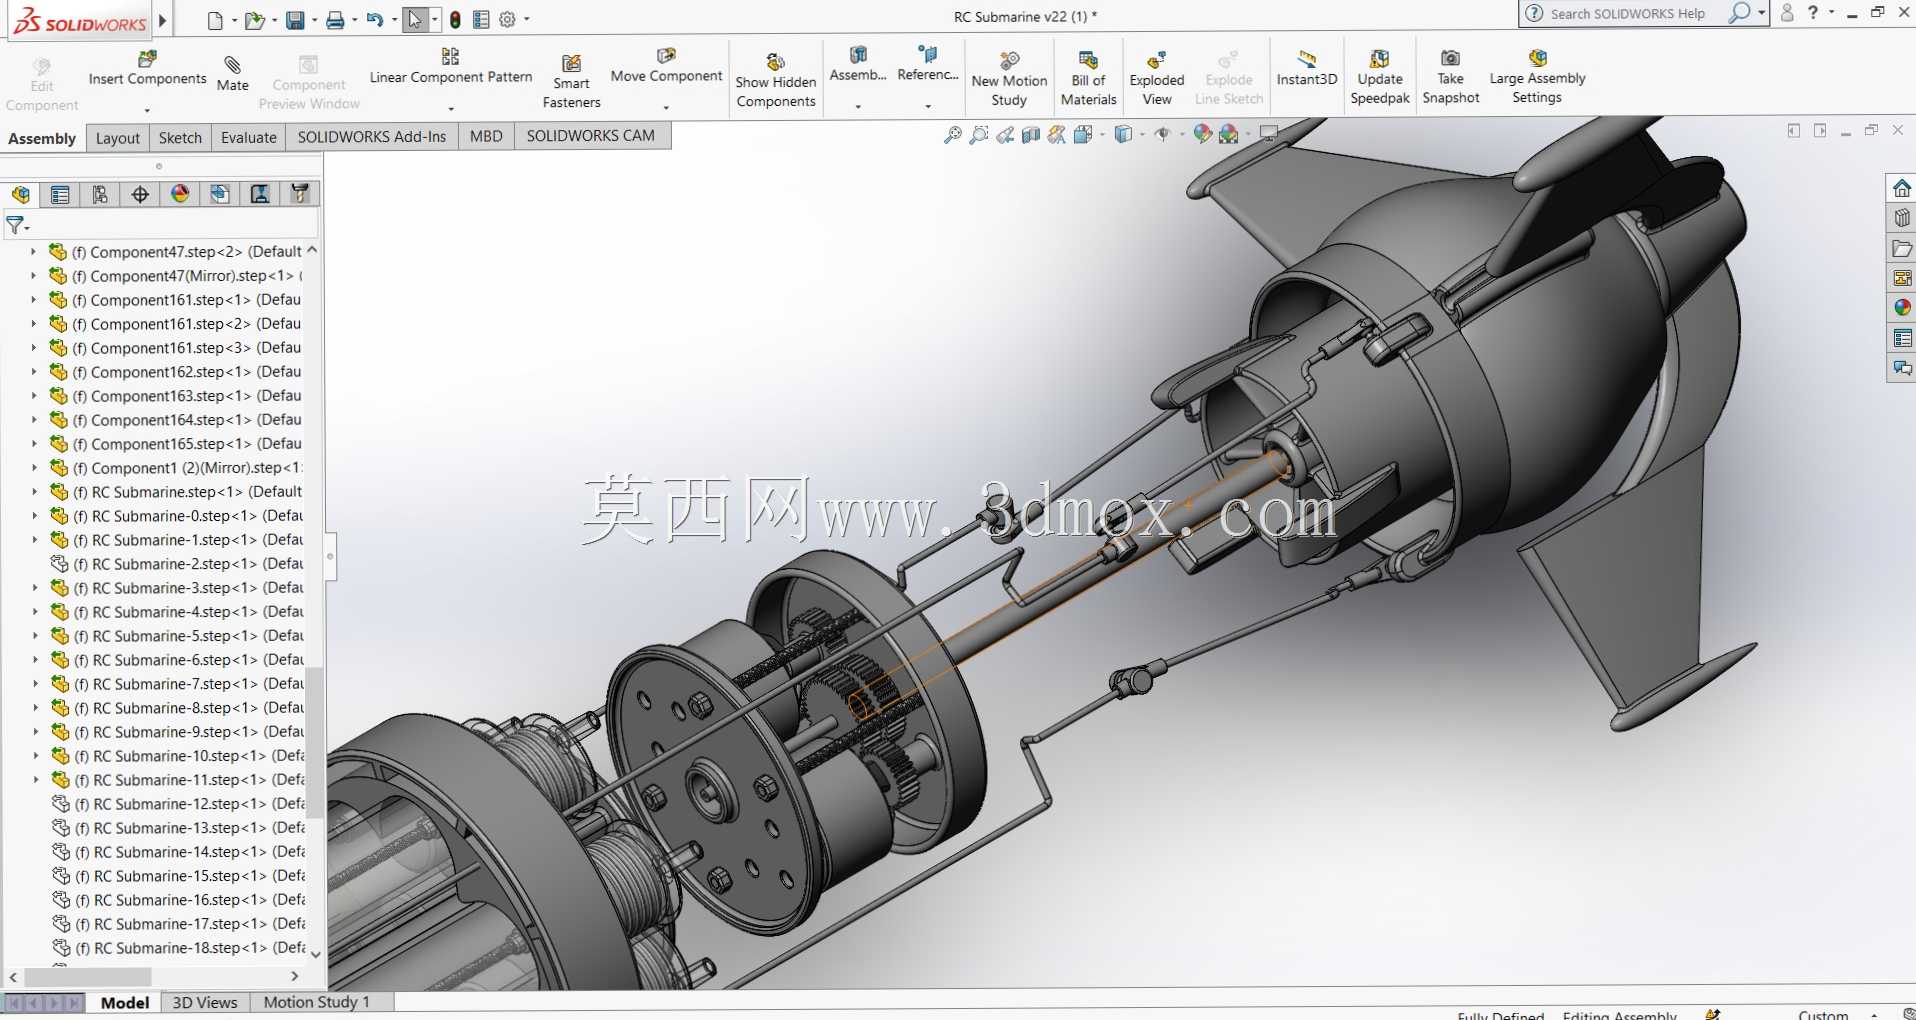This screenshot has height=1020, width=1916.
Task: Toggle Section View in view toolbar
Action: (x=1031, y=134)
